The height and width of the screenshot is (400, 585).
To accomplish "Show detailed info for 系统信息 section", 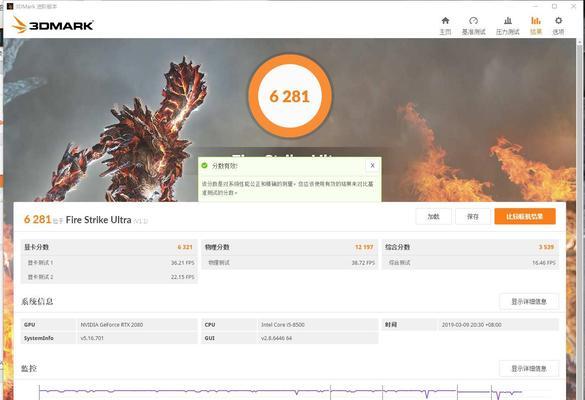I will click(529, 301).
